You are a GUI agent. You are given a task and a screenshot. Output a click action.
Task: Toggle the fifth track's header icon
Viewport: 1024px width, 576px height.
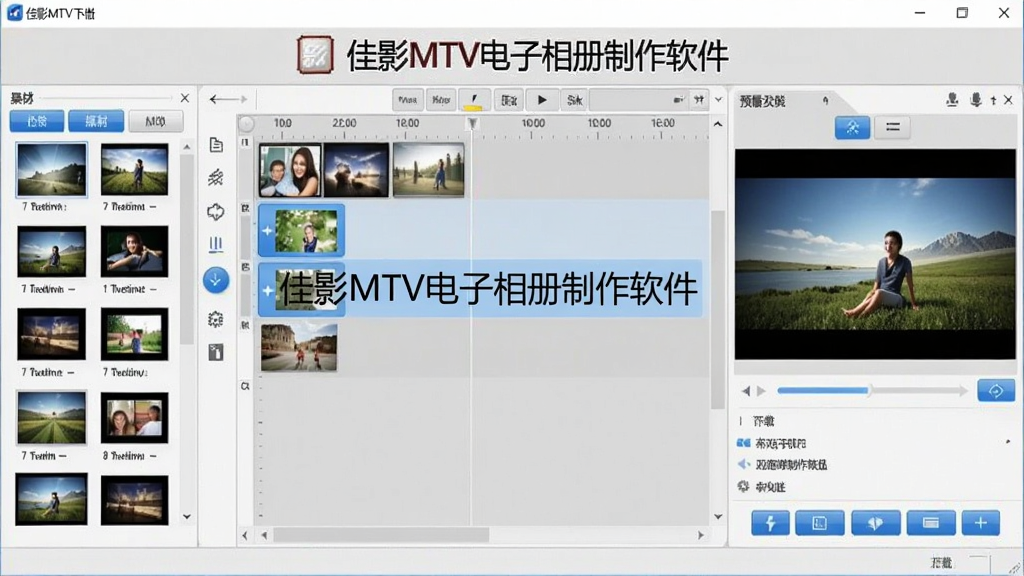pyautogui.click(x=246, y=387)
